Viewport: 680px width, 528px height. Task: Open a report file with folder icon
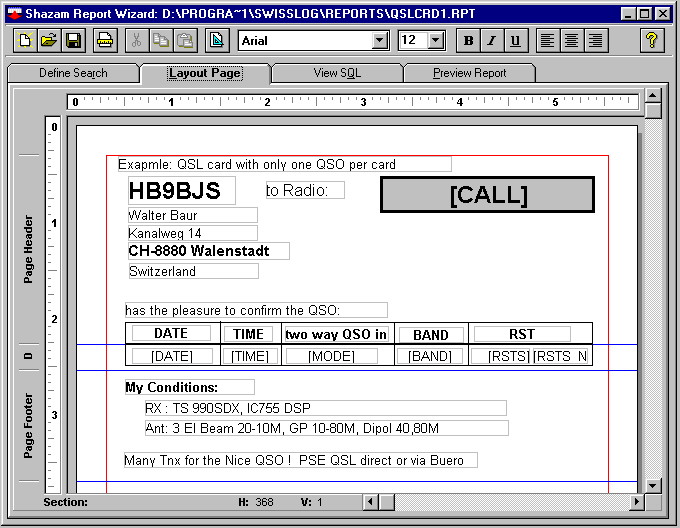[48, 41]
